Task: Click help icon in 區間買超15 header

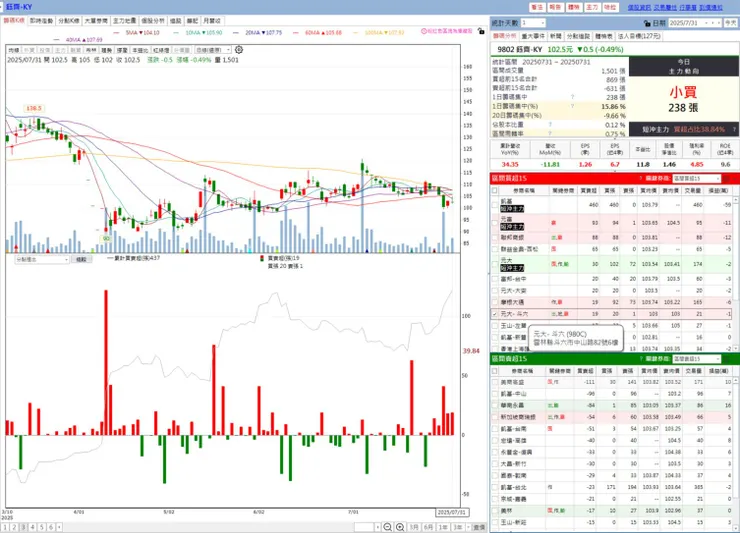Action: [x=640, y=178]
